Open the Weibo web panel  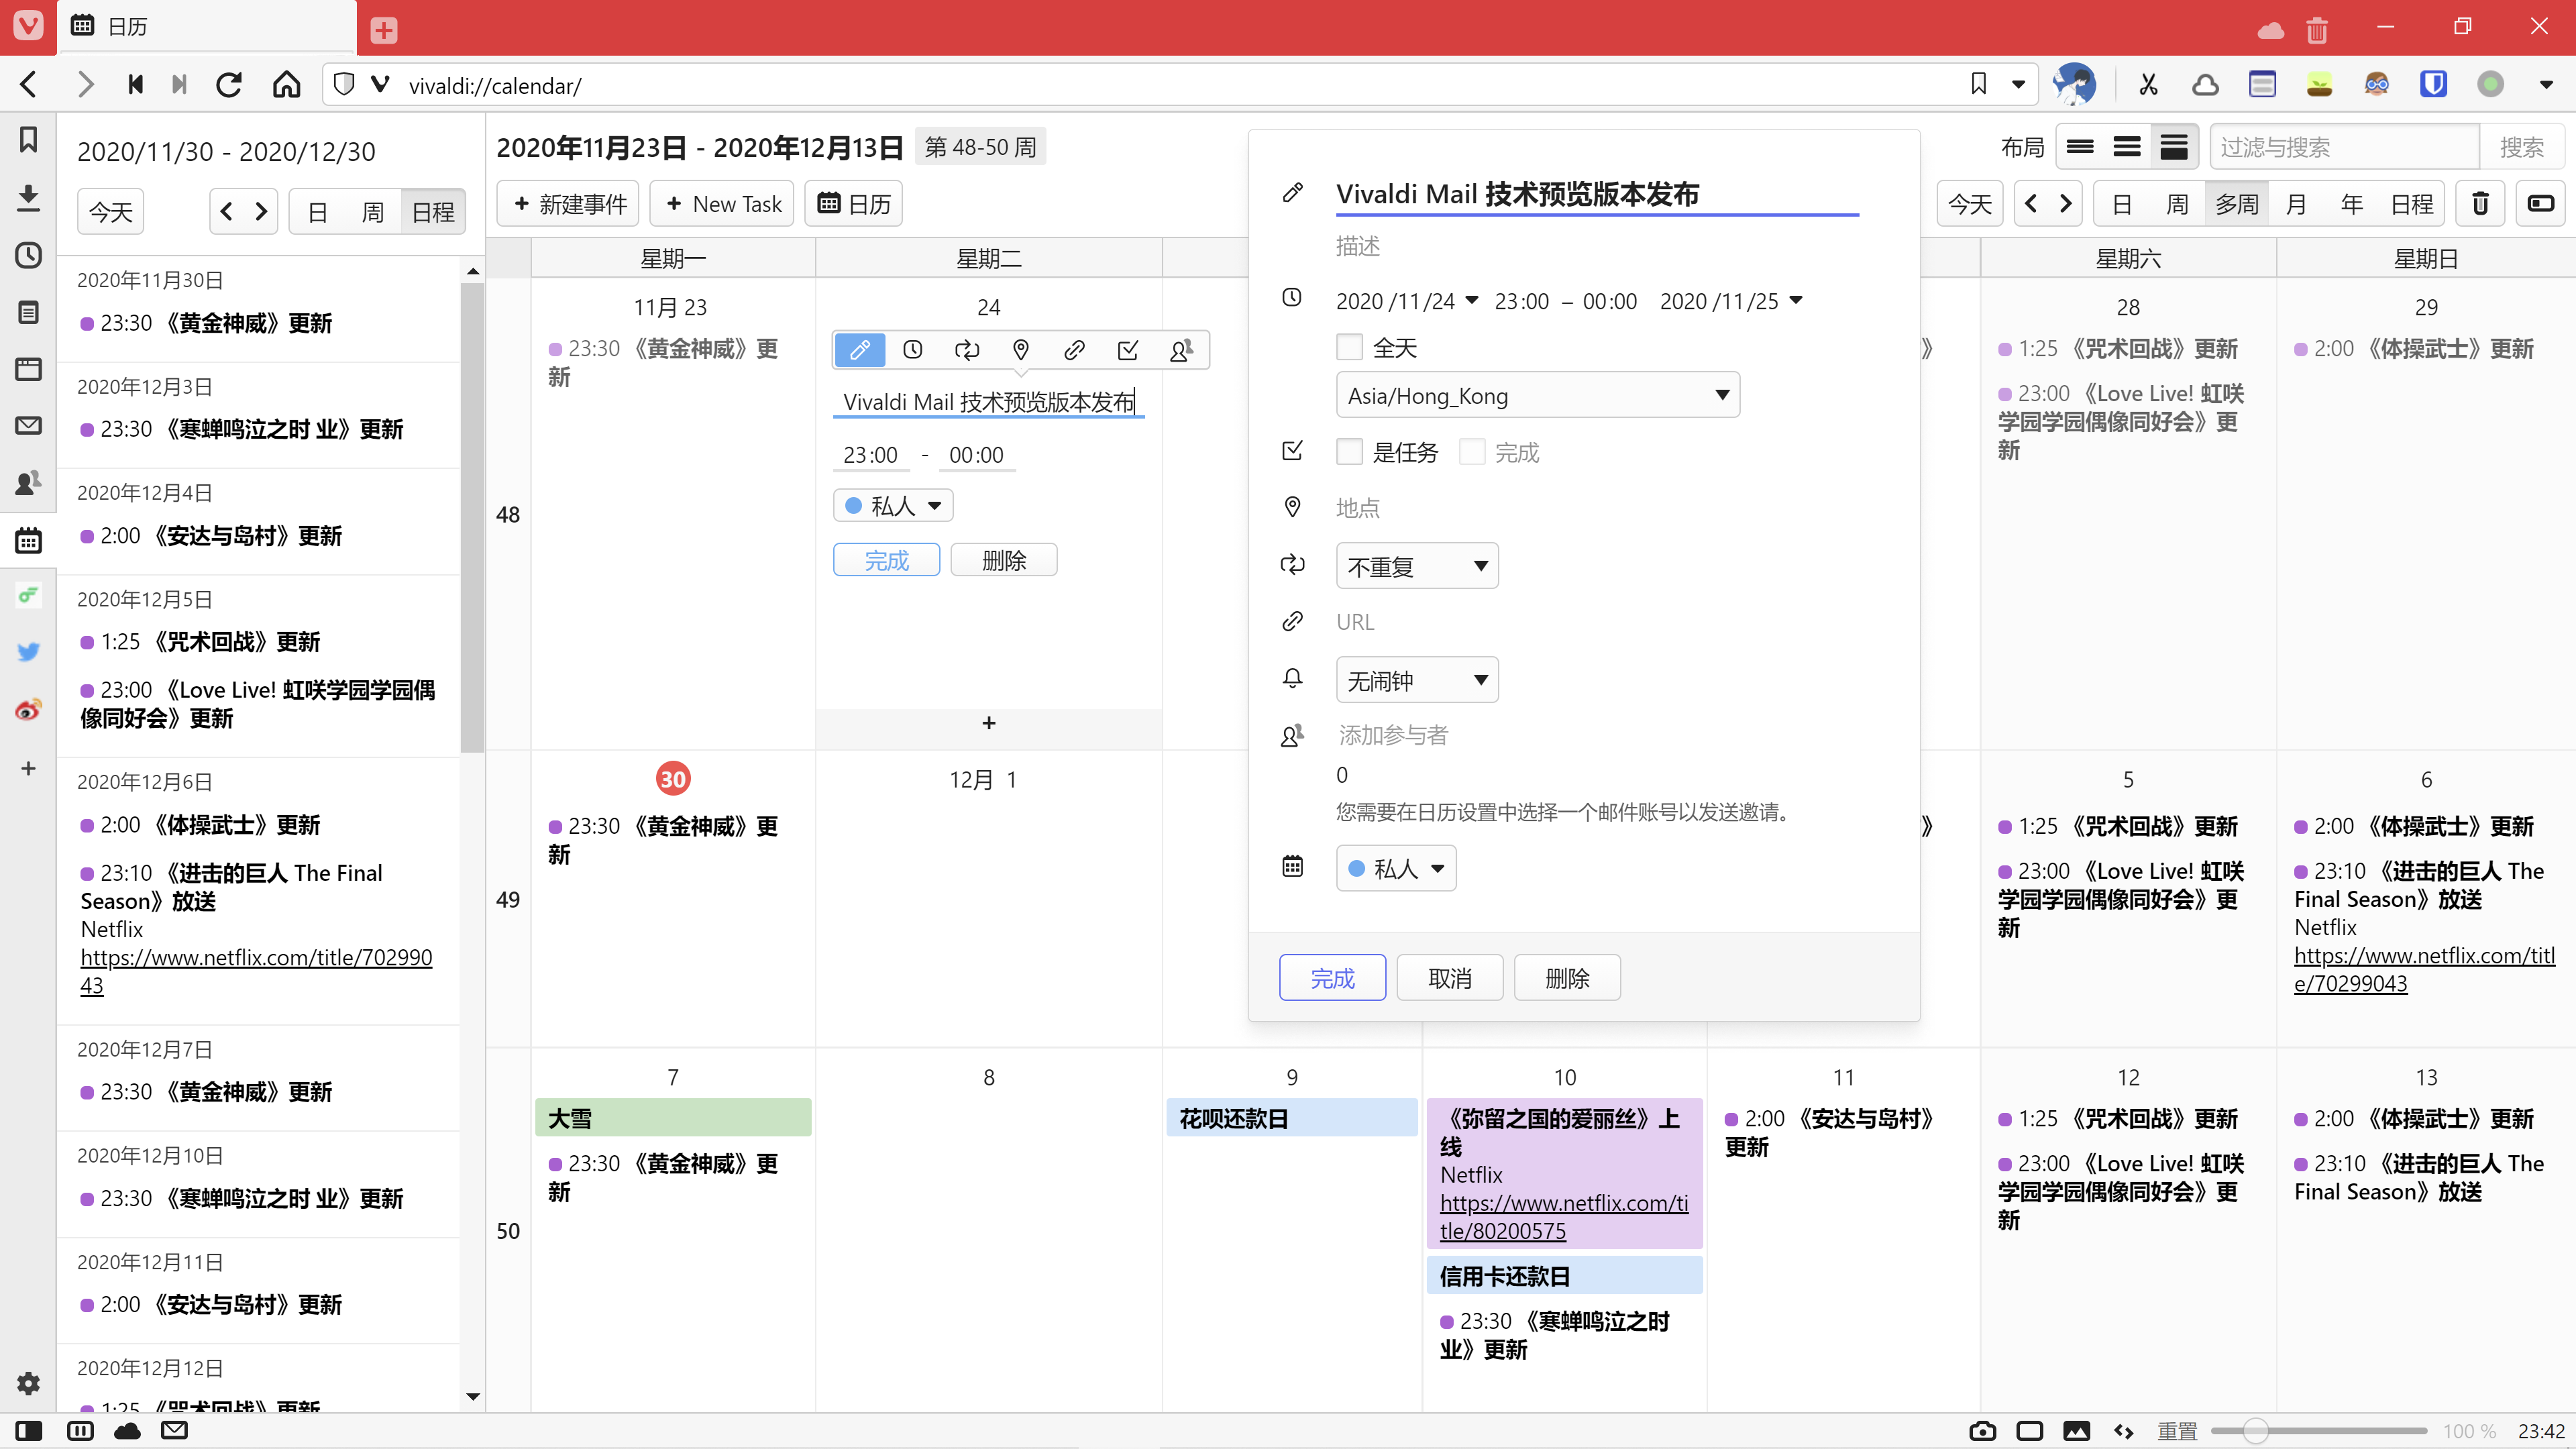click(28, 710)
